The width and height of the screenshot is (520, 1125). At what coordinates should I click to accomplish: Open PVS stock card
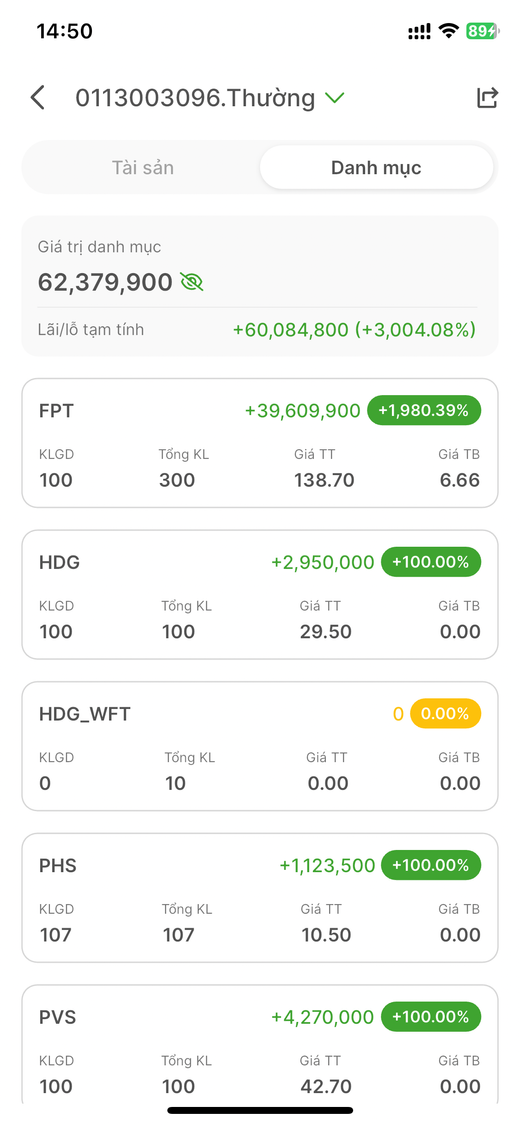click(x=260, y=1044)
